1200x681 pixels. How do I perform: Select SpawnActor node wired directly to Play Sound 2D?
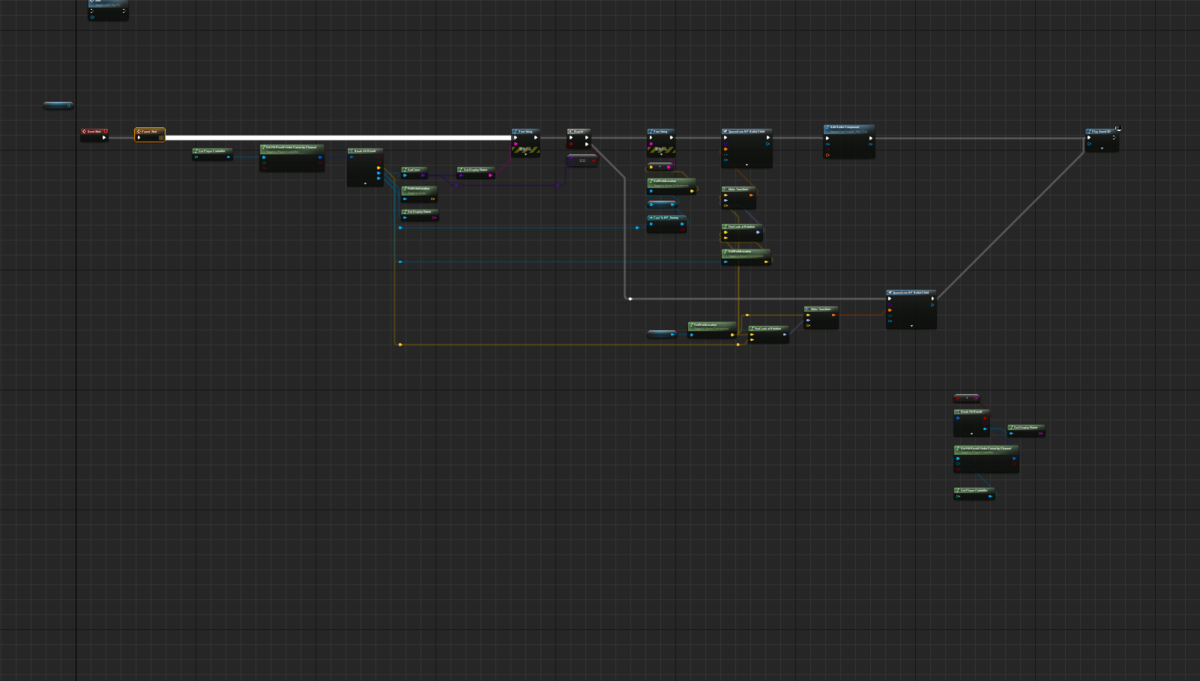click(911, 309)
